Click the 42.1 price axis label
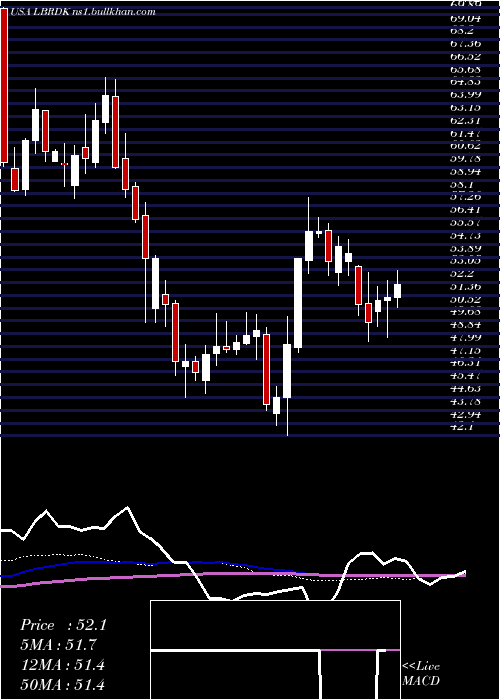This screenshot has height=700, width=500. (x=462, y=426)
